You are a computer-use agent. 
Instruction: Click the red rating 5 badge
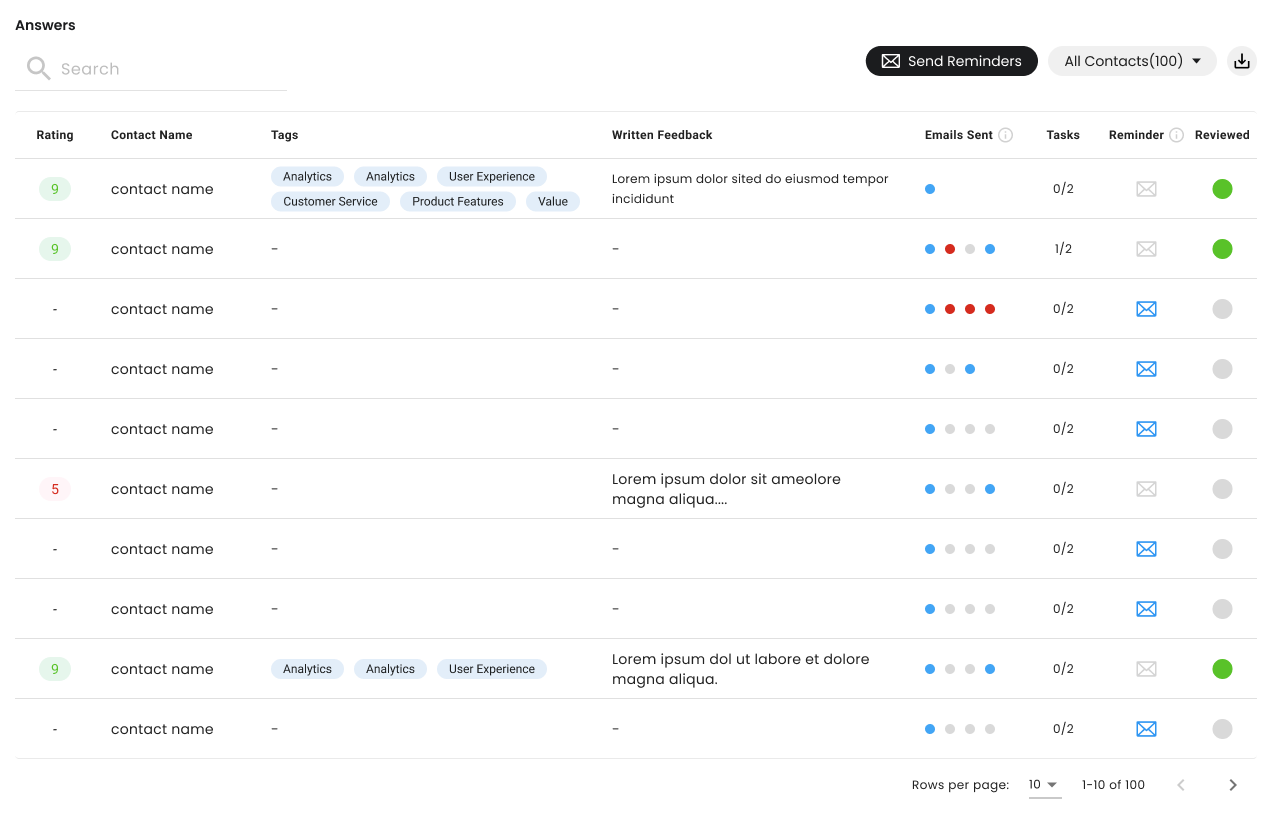click(x=55, y=489)
